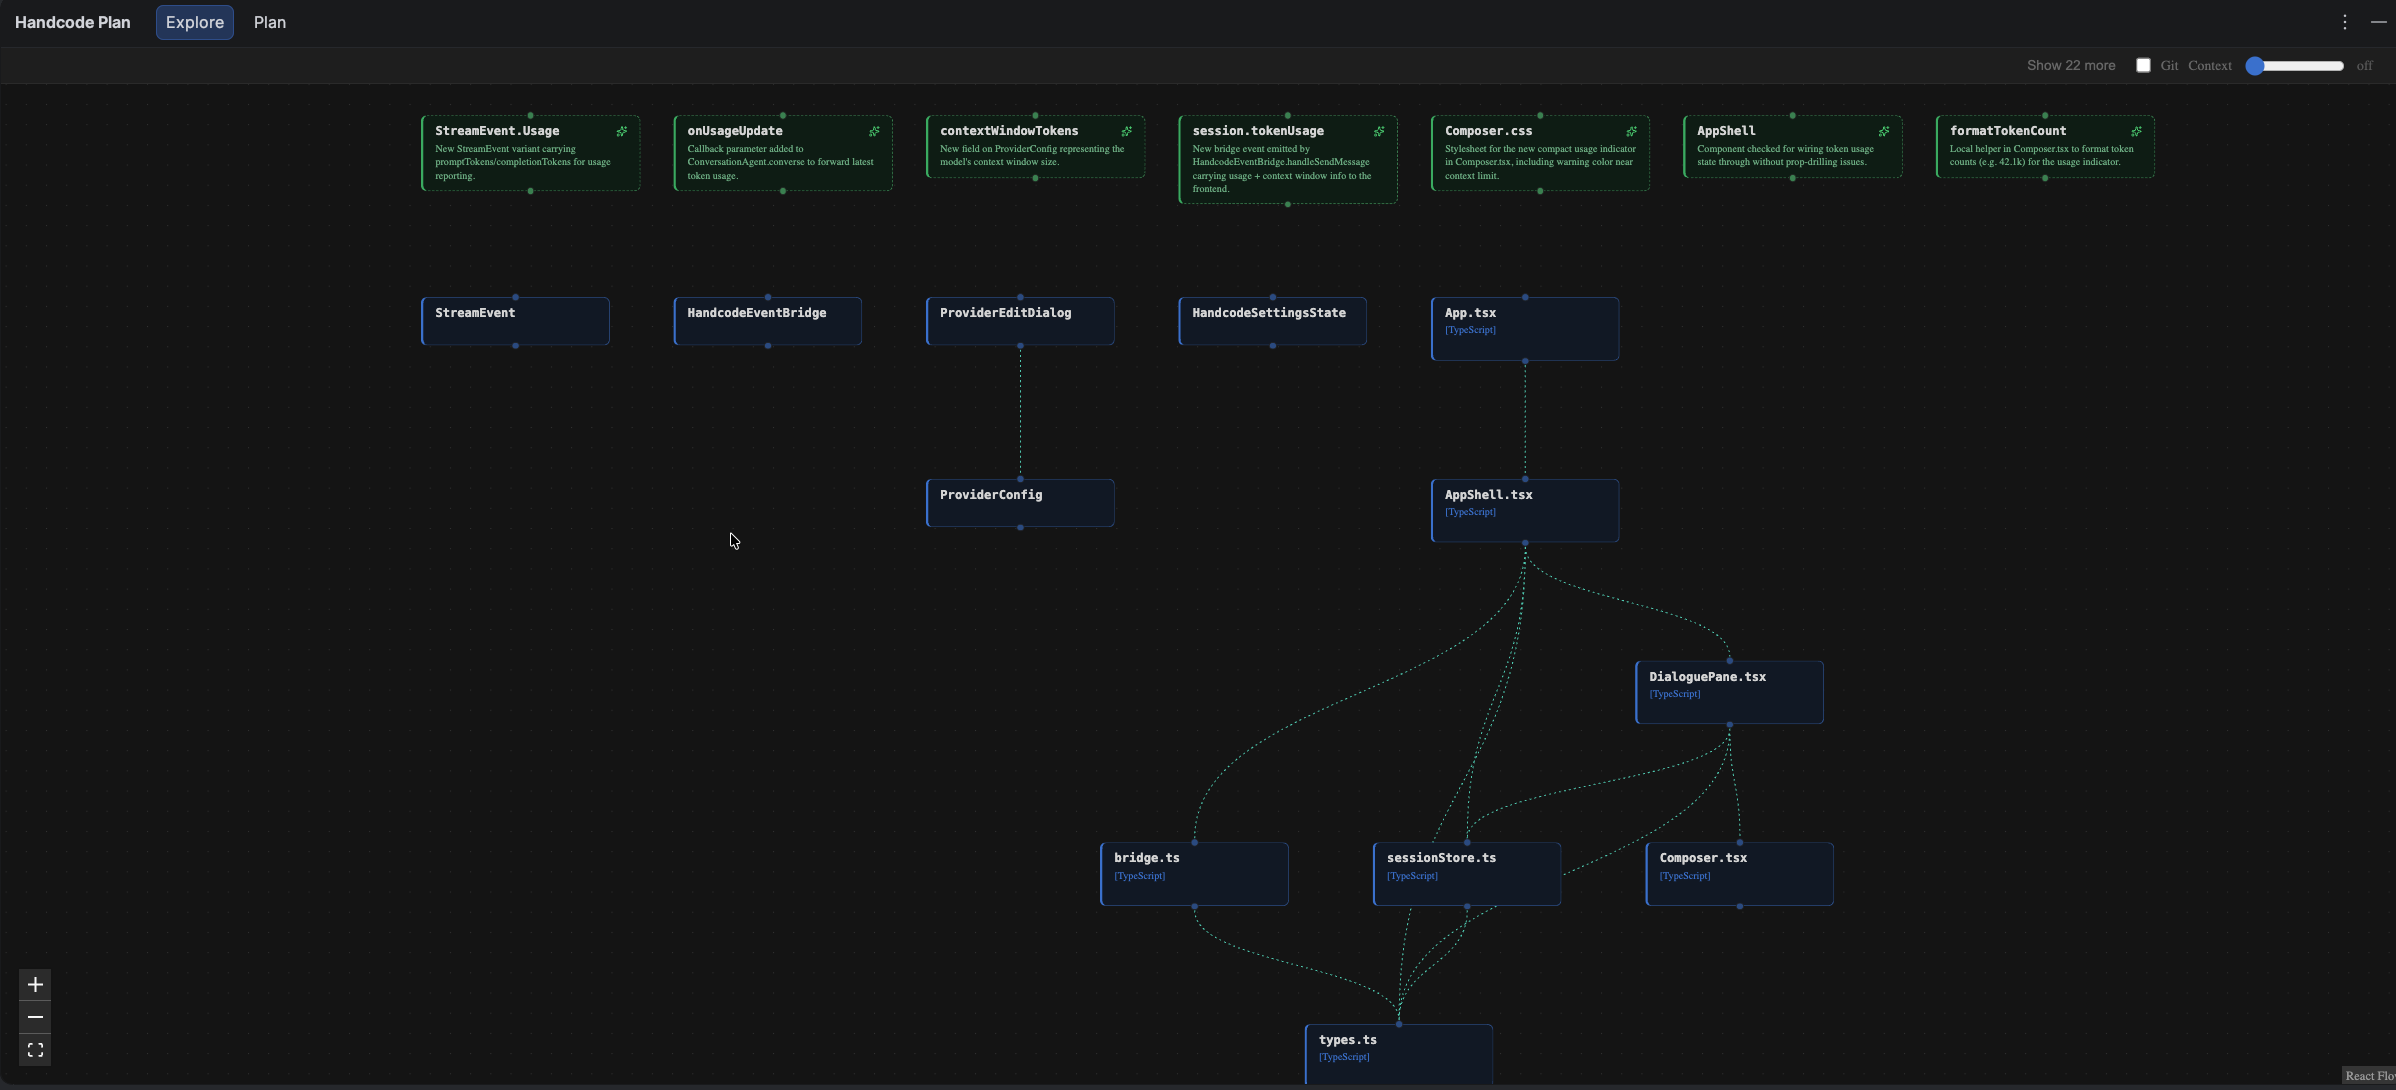Enable the Git checkbox
The width and height of the screenshot is (2396, 1090).
[x=2143, y=65]
